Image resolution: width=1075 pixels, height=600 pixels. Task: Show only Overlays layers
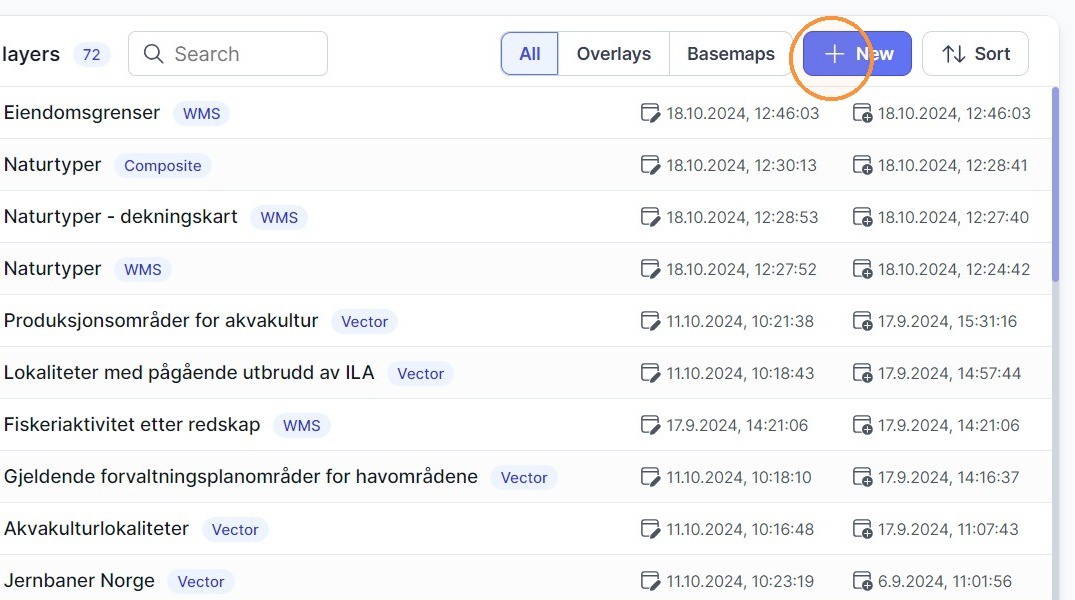point(614,53)
